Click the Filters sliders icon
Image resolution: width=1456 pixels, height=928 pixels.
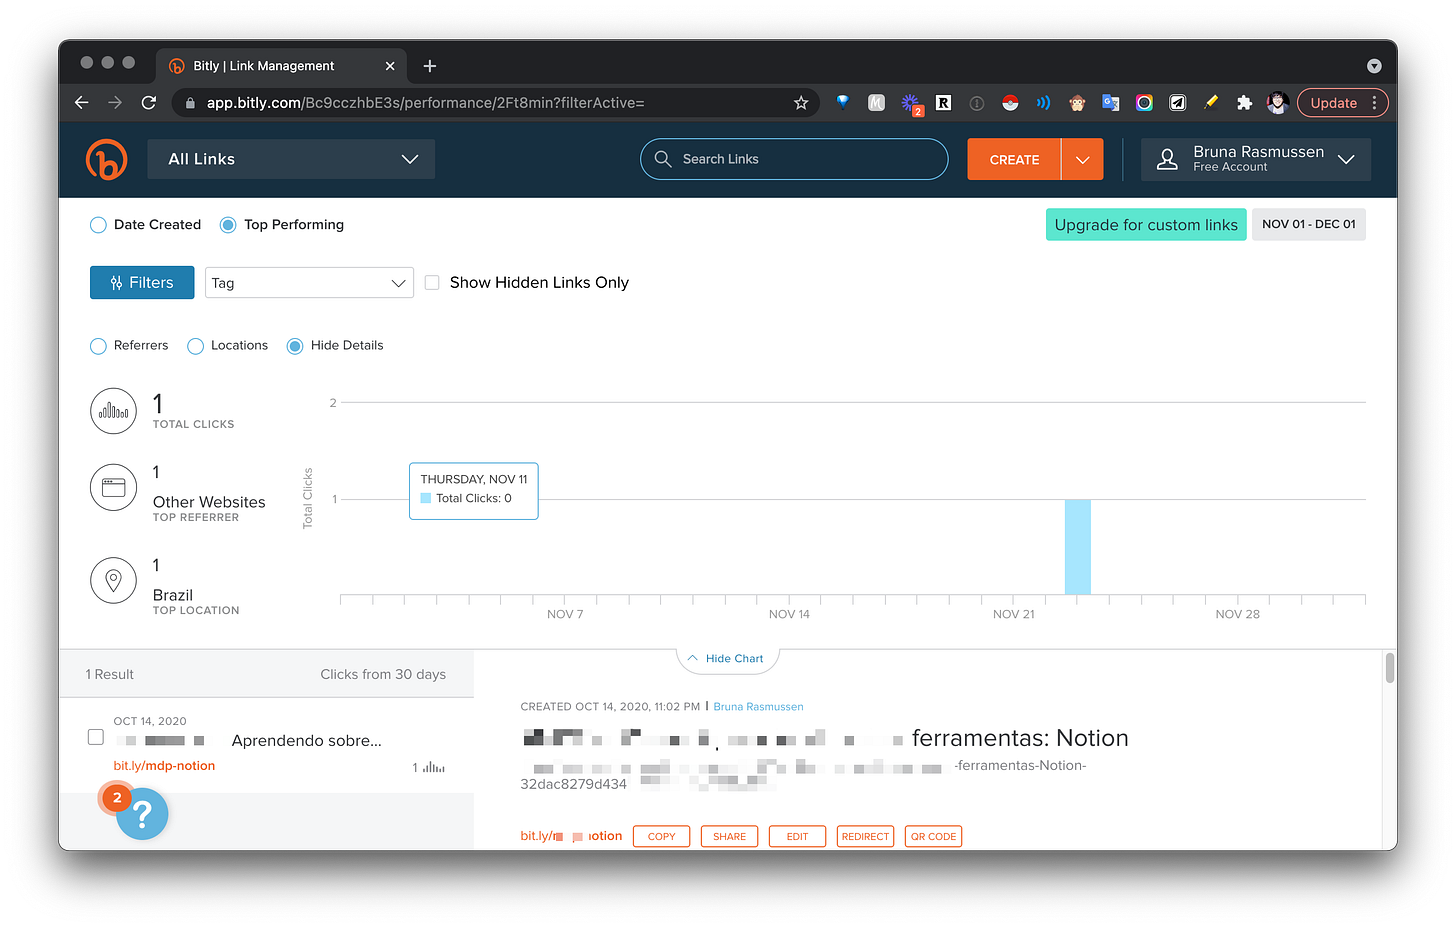click(116, 283)
